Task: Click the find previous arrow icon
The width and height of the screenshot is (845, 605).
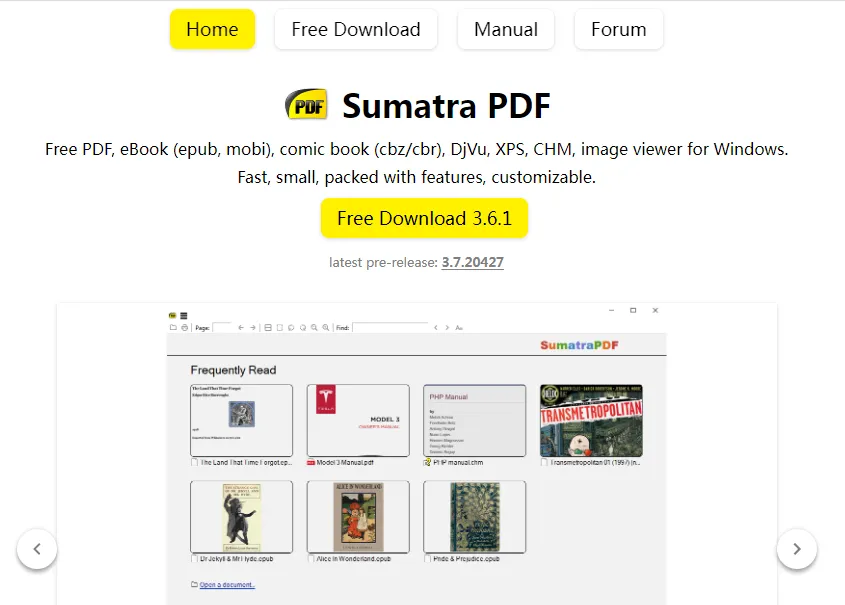Action: 436,328
